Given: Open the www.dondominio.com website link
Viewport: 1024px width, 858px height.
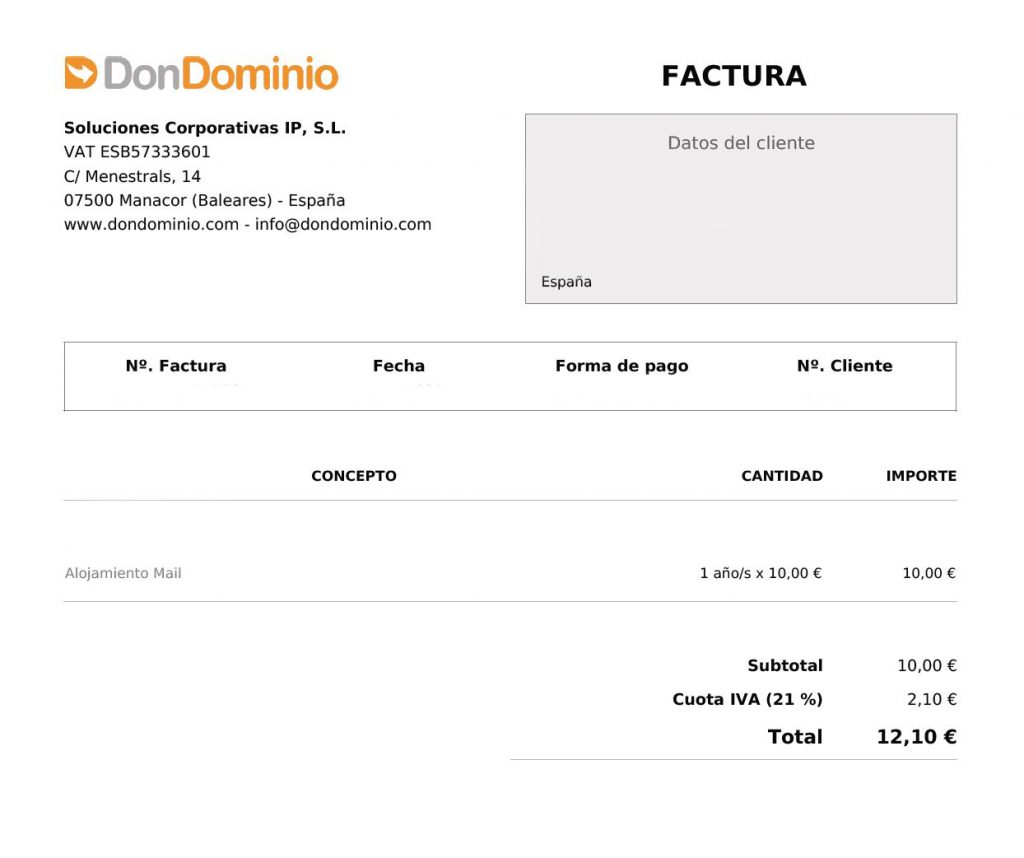Looking at the screenshot, I should click(x=151, y=224).
